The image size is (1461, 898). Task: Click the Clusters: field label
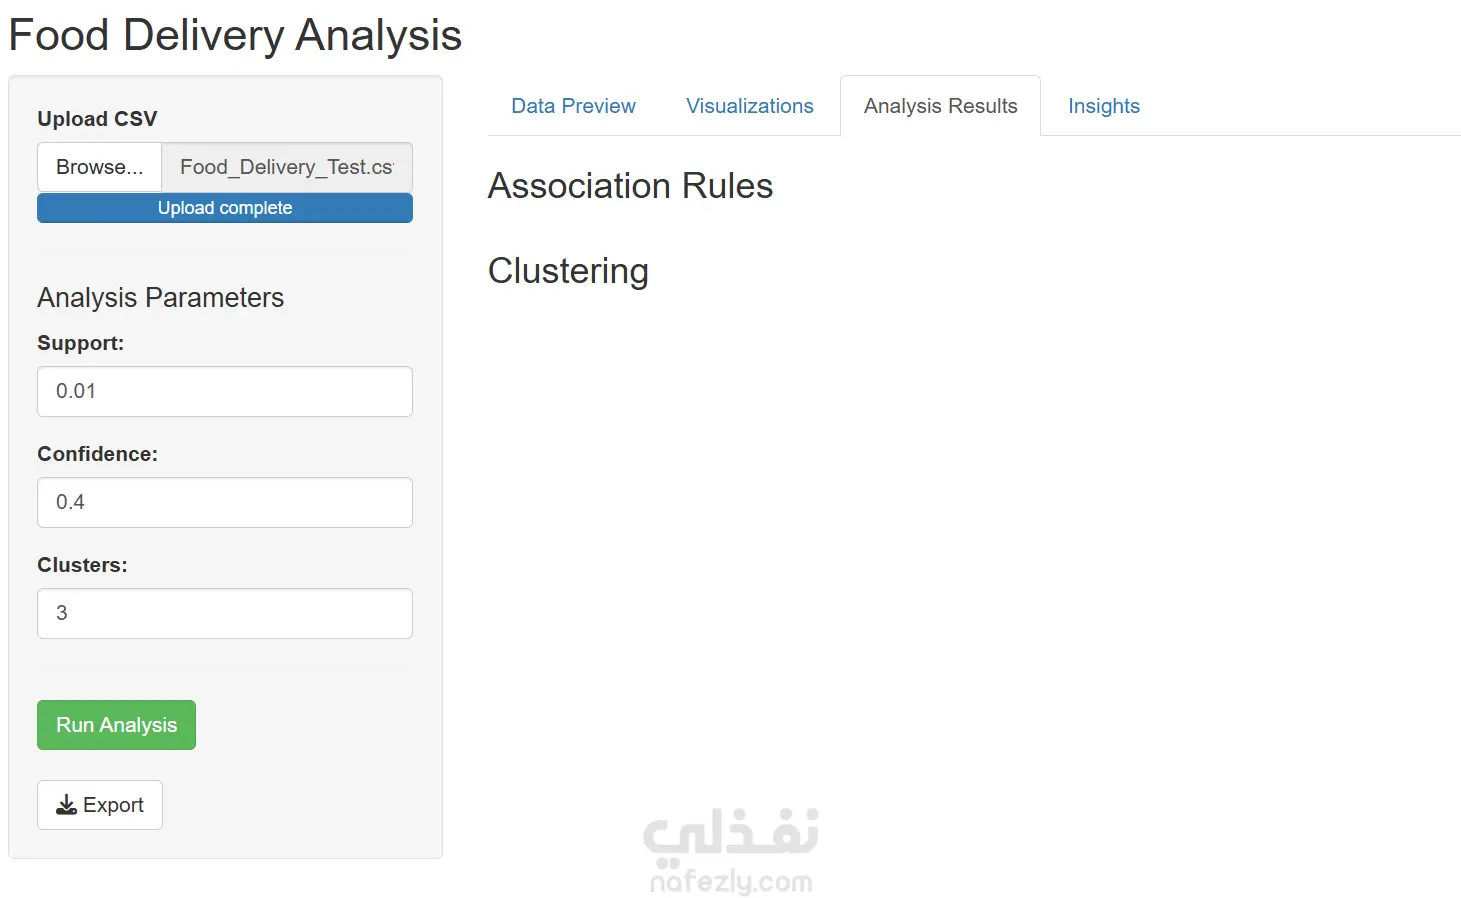[x=82, y=565]
